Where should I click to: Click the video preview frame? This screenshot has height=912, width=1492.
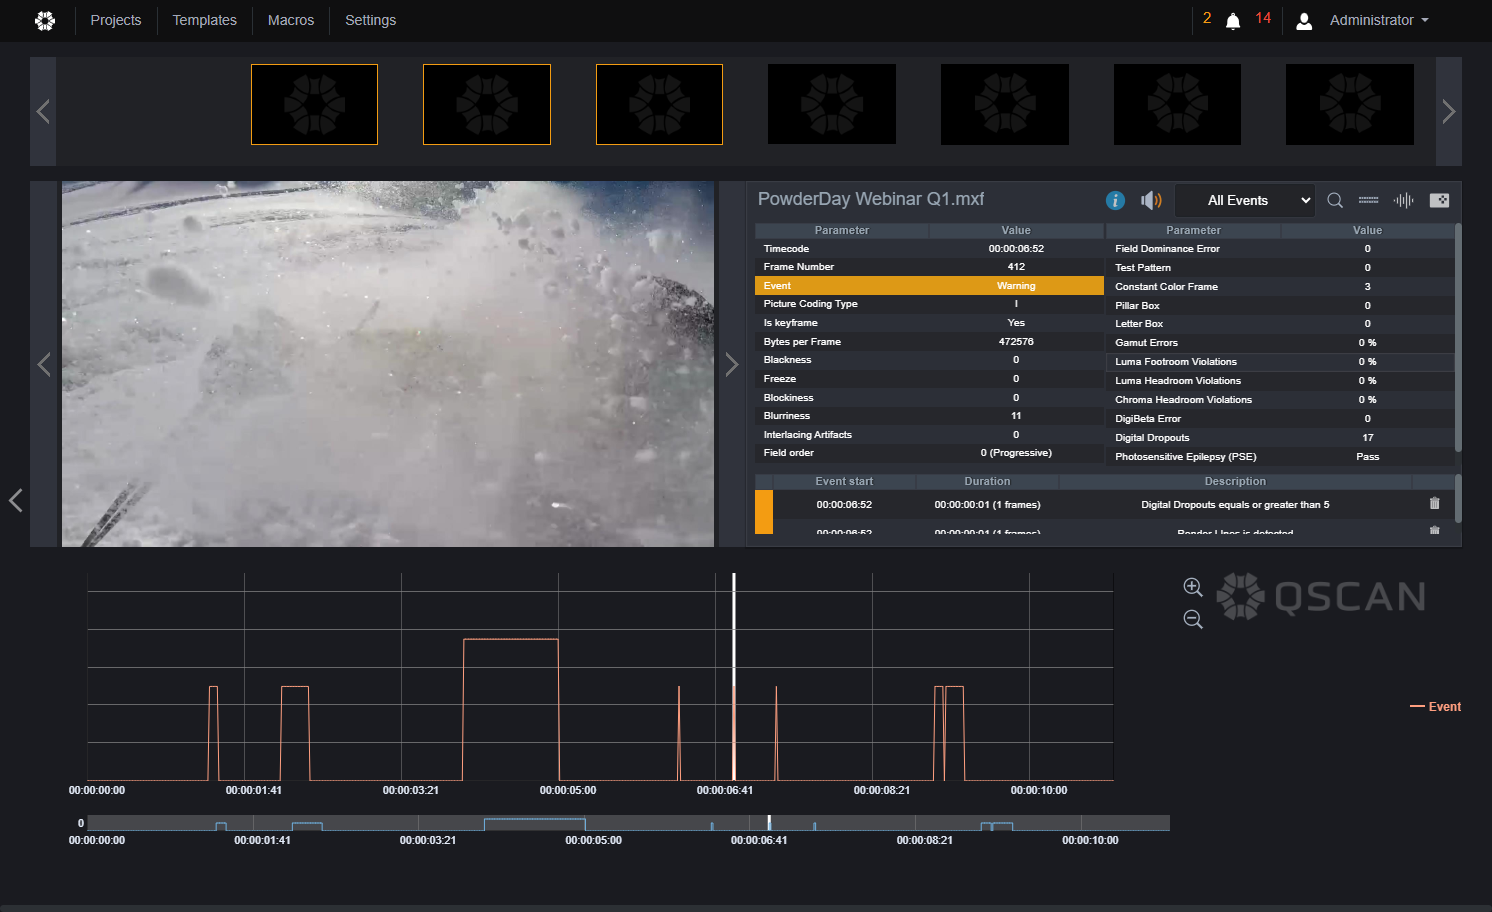(x=388, y=364)
